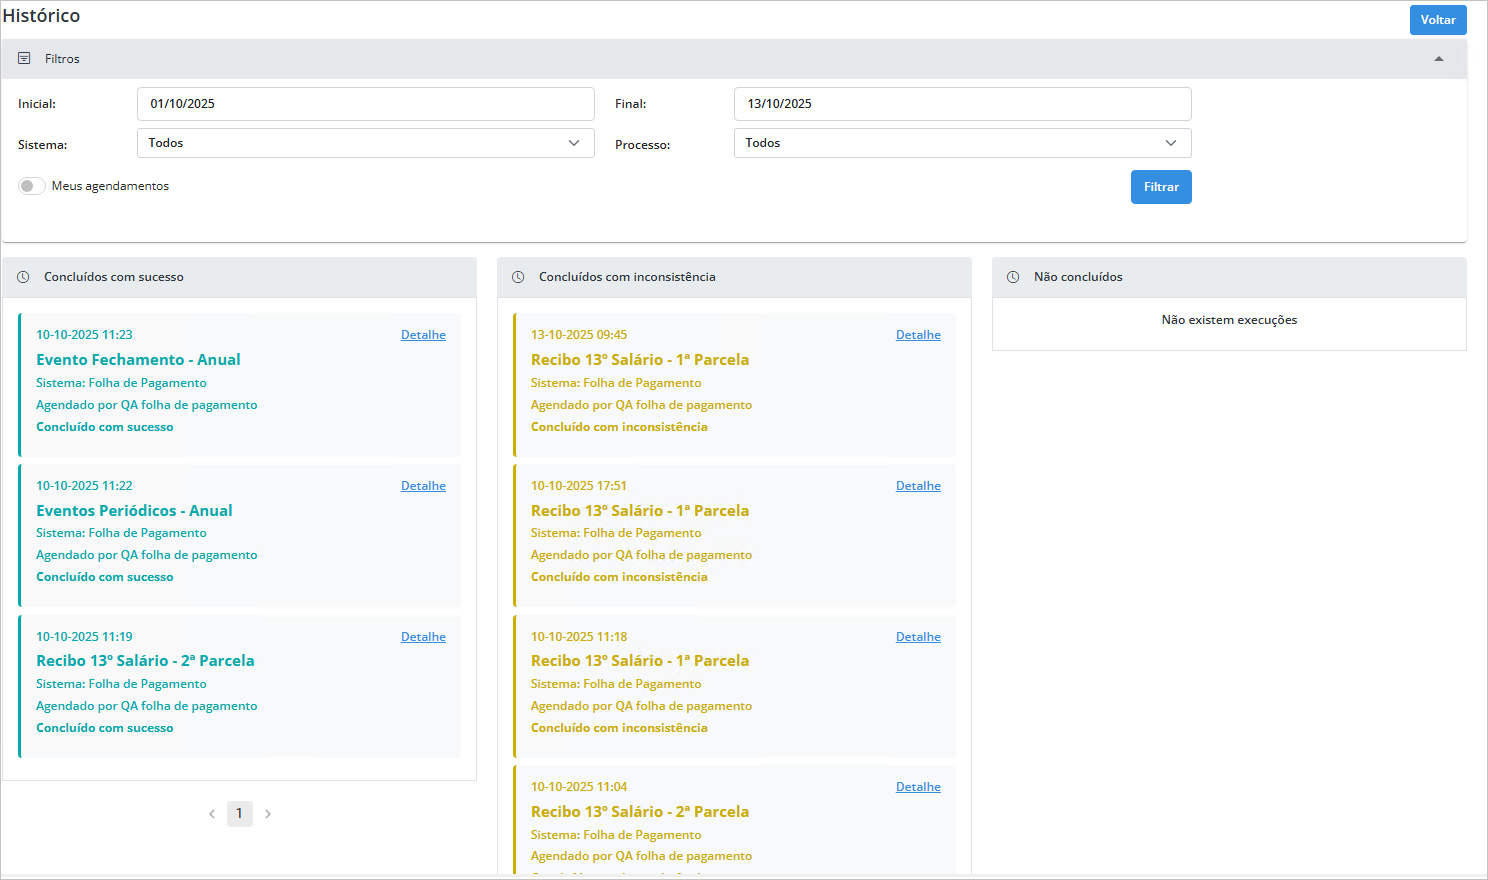Open the Processo dropdown
Screen dimensions: 1488x880
click(x=962, y=143)
